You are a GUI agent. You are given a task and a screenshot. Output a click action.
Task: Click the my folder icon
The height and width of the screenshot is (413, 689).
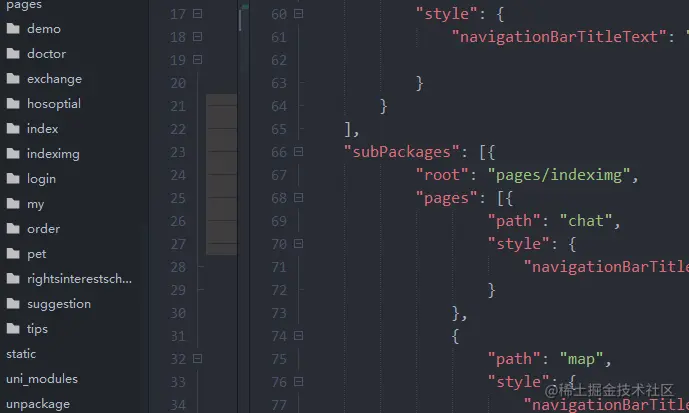[13, 204]
